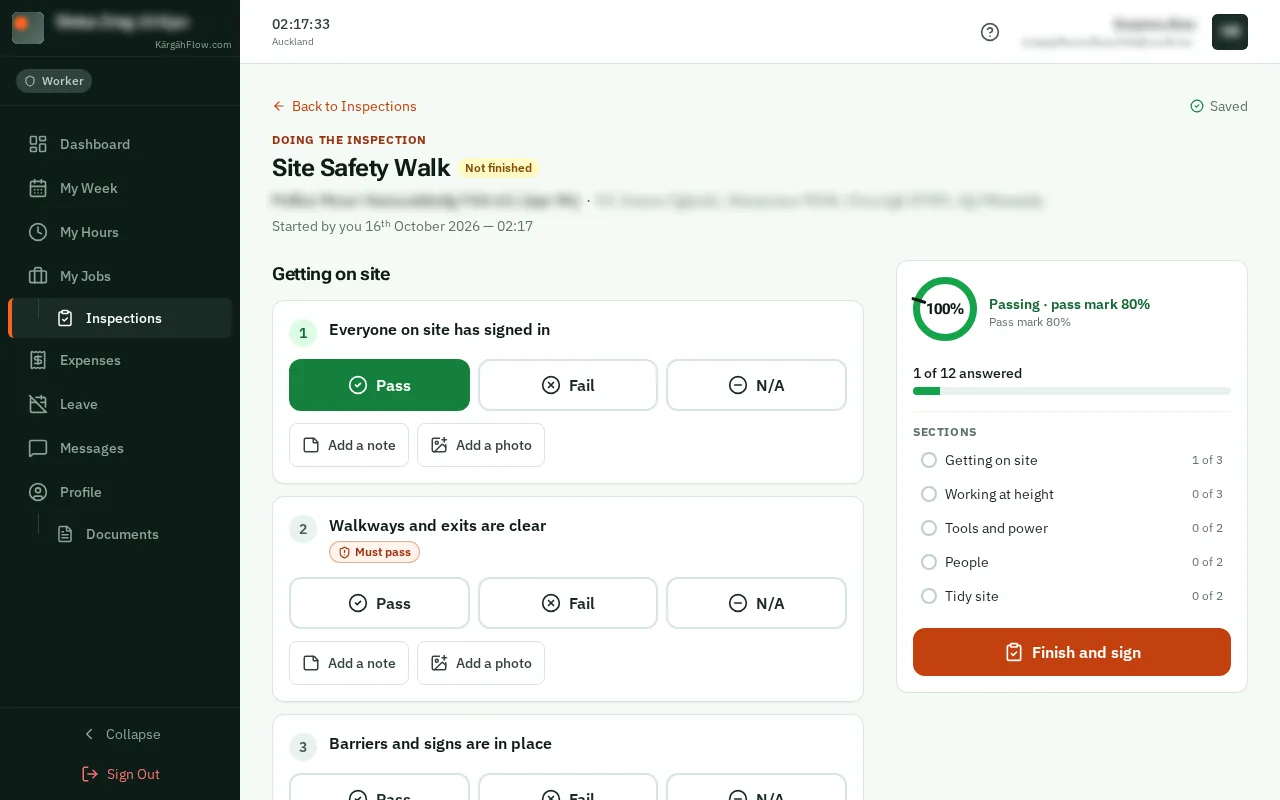This screenshot has height=800, width=1280.
Task: Click Finish and sign button
Action: tap(1072, 652)
